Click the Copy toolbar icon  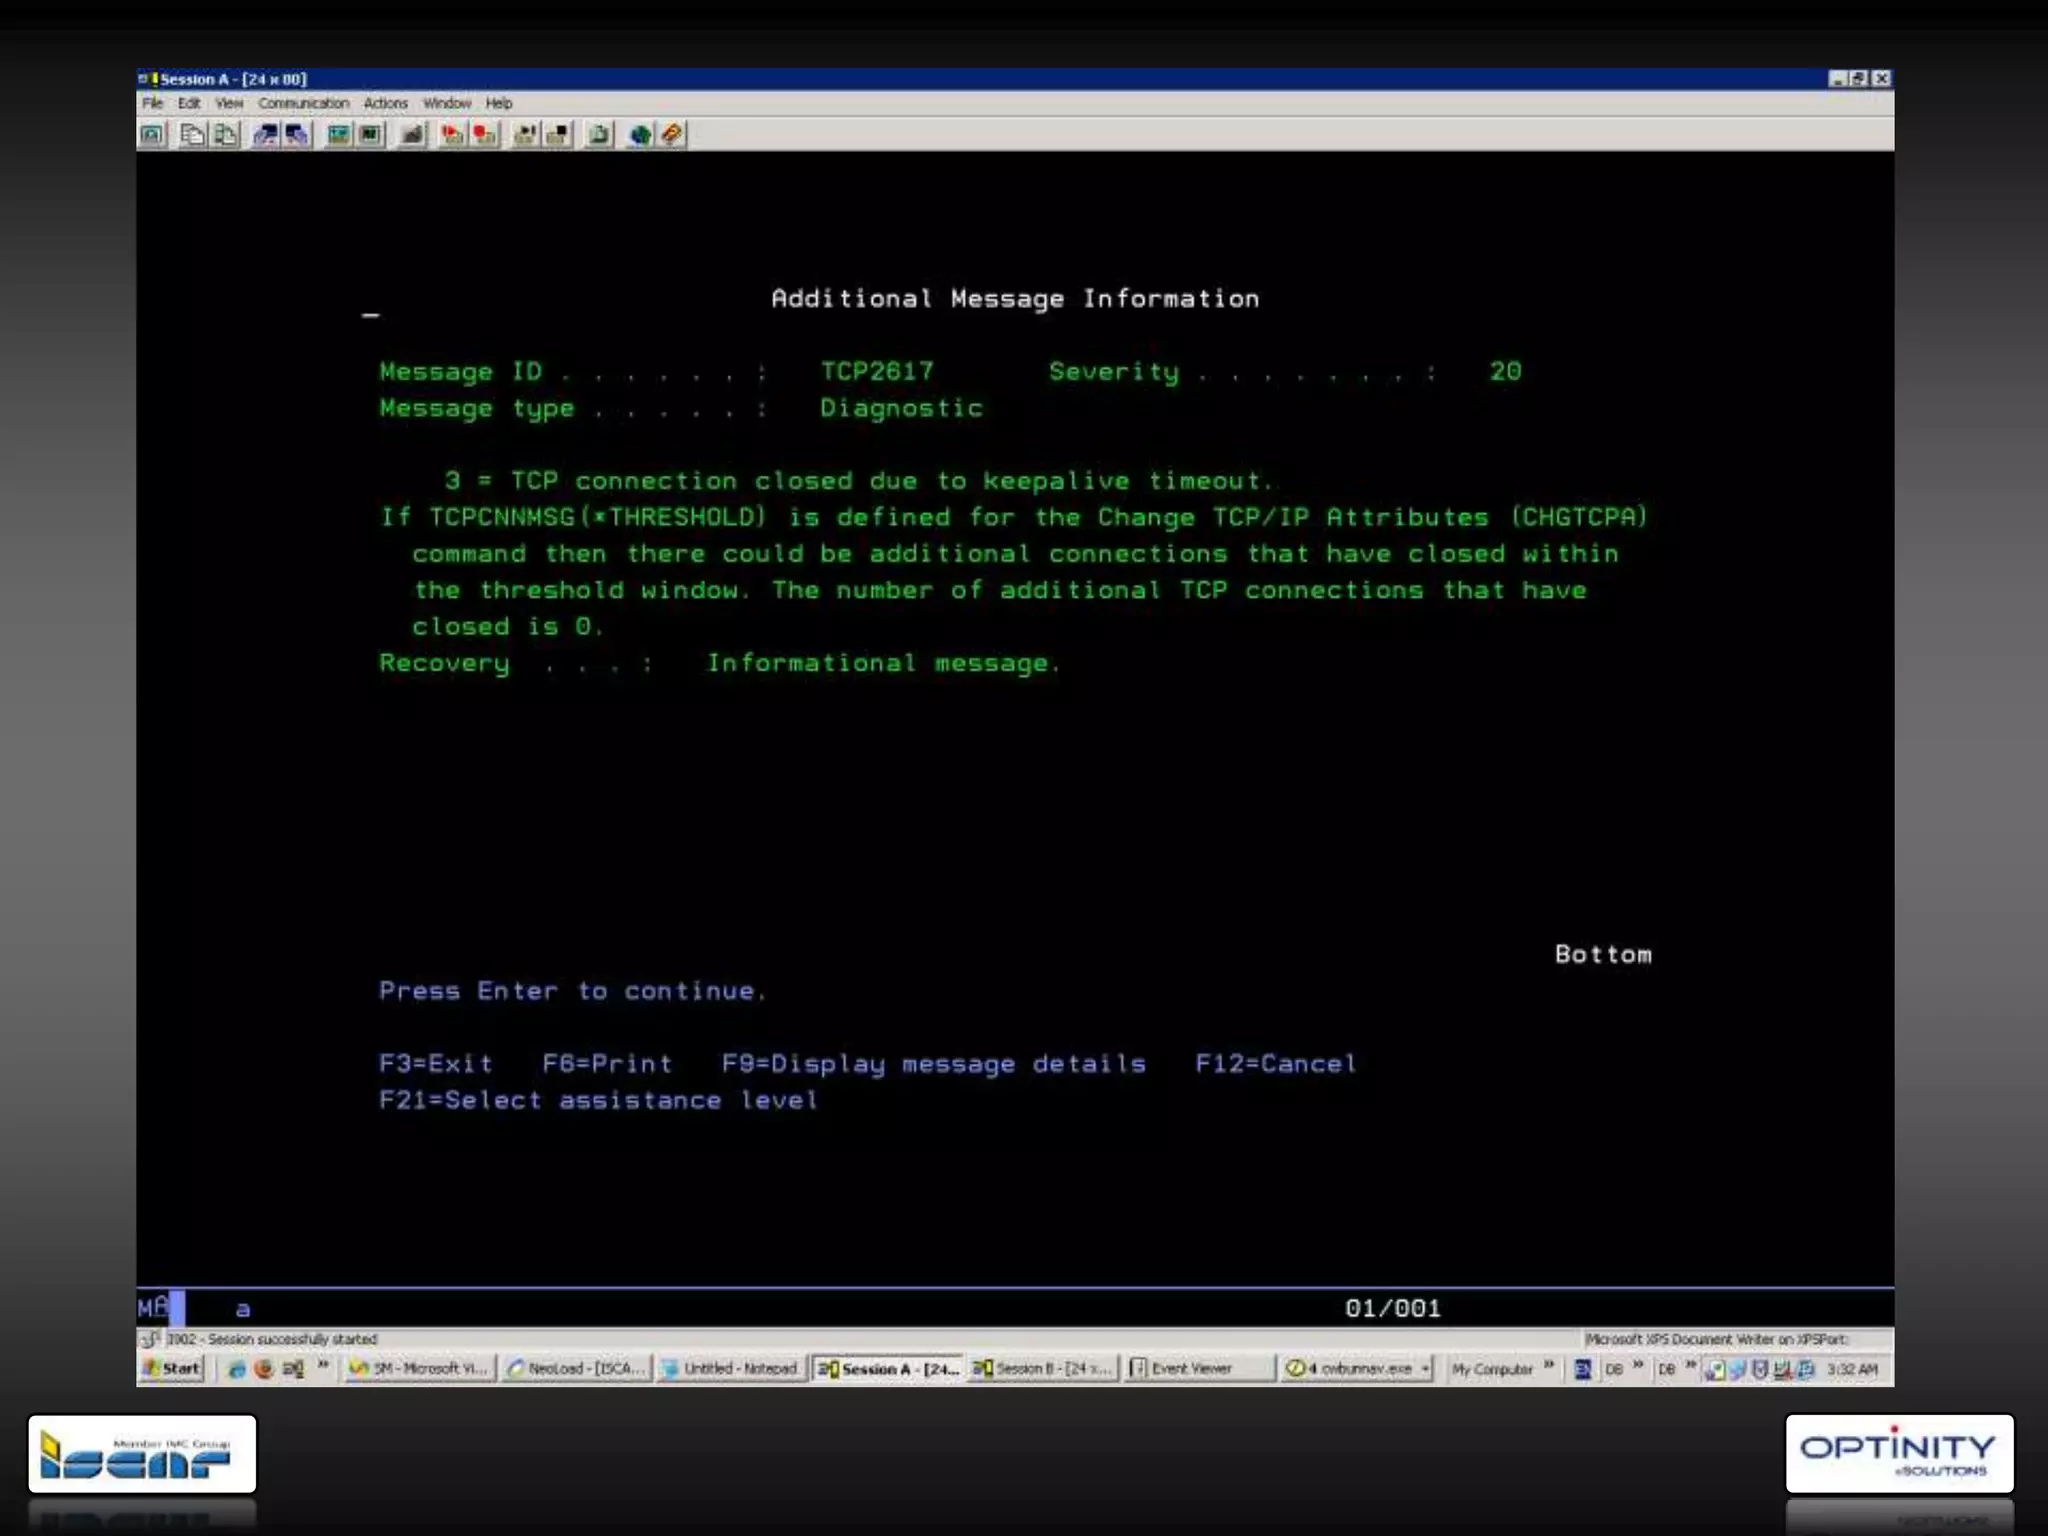pos(192,135)
